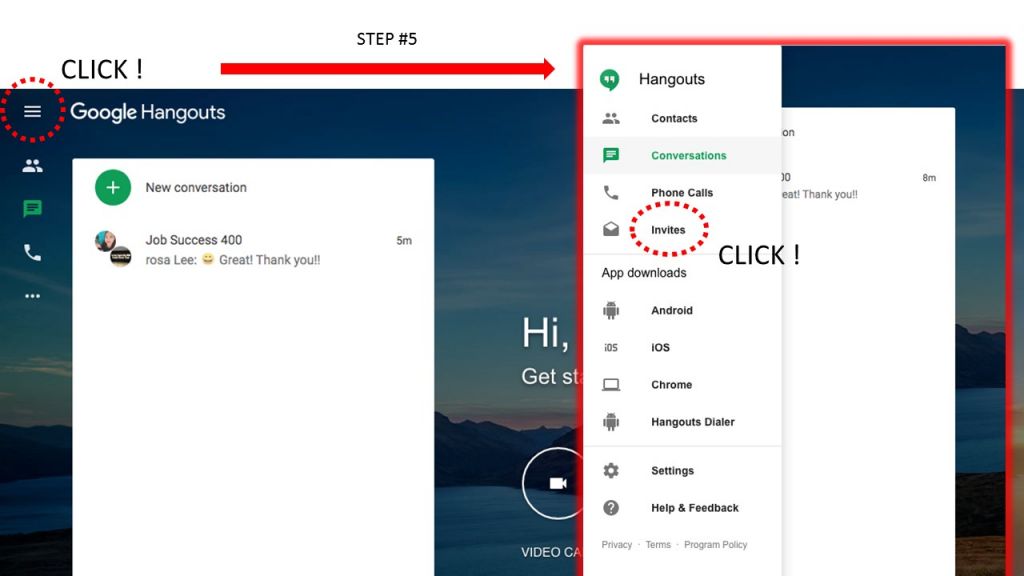
Task: Open the Program Policy link
Action: pos(715,545)
